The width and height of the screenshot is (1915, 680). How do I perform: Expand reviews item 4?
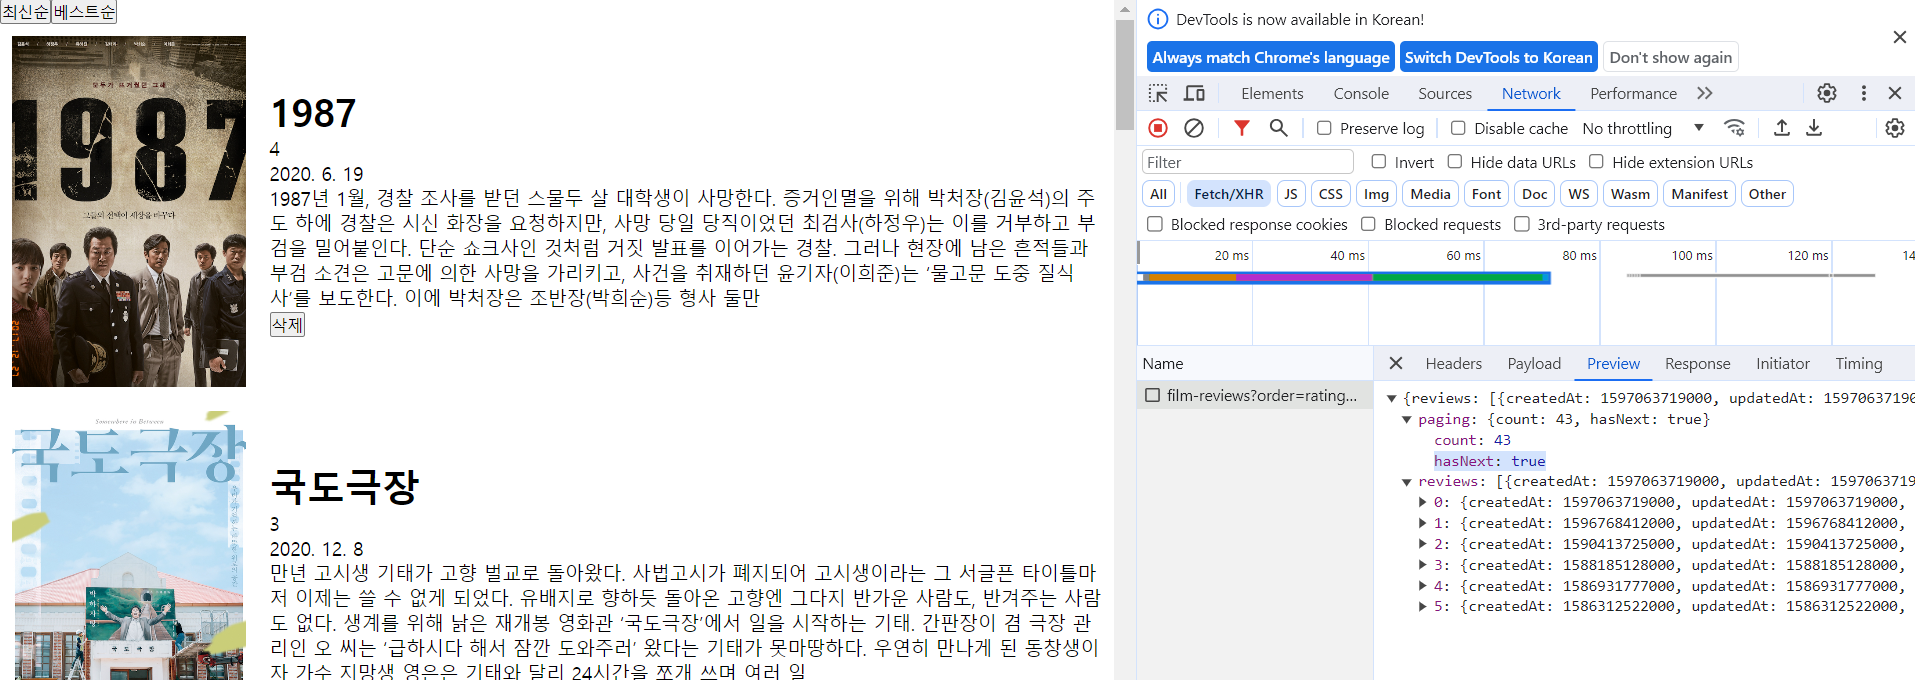[1423, 586]
